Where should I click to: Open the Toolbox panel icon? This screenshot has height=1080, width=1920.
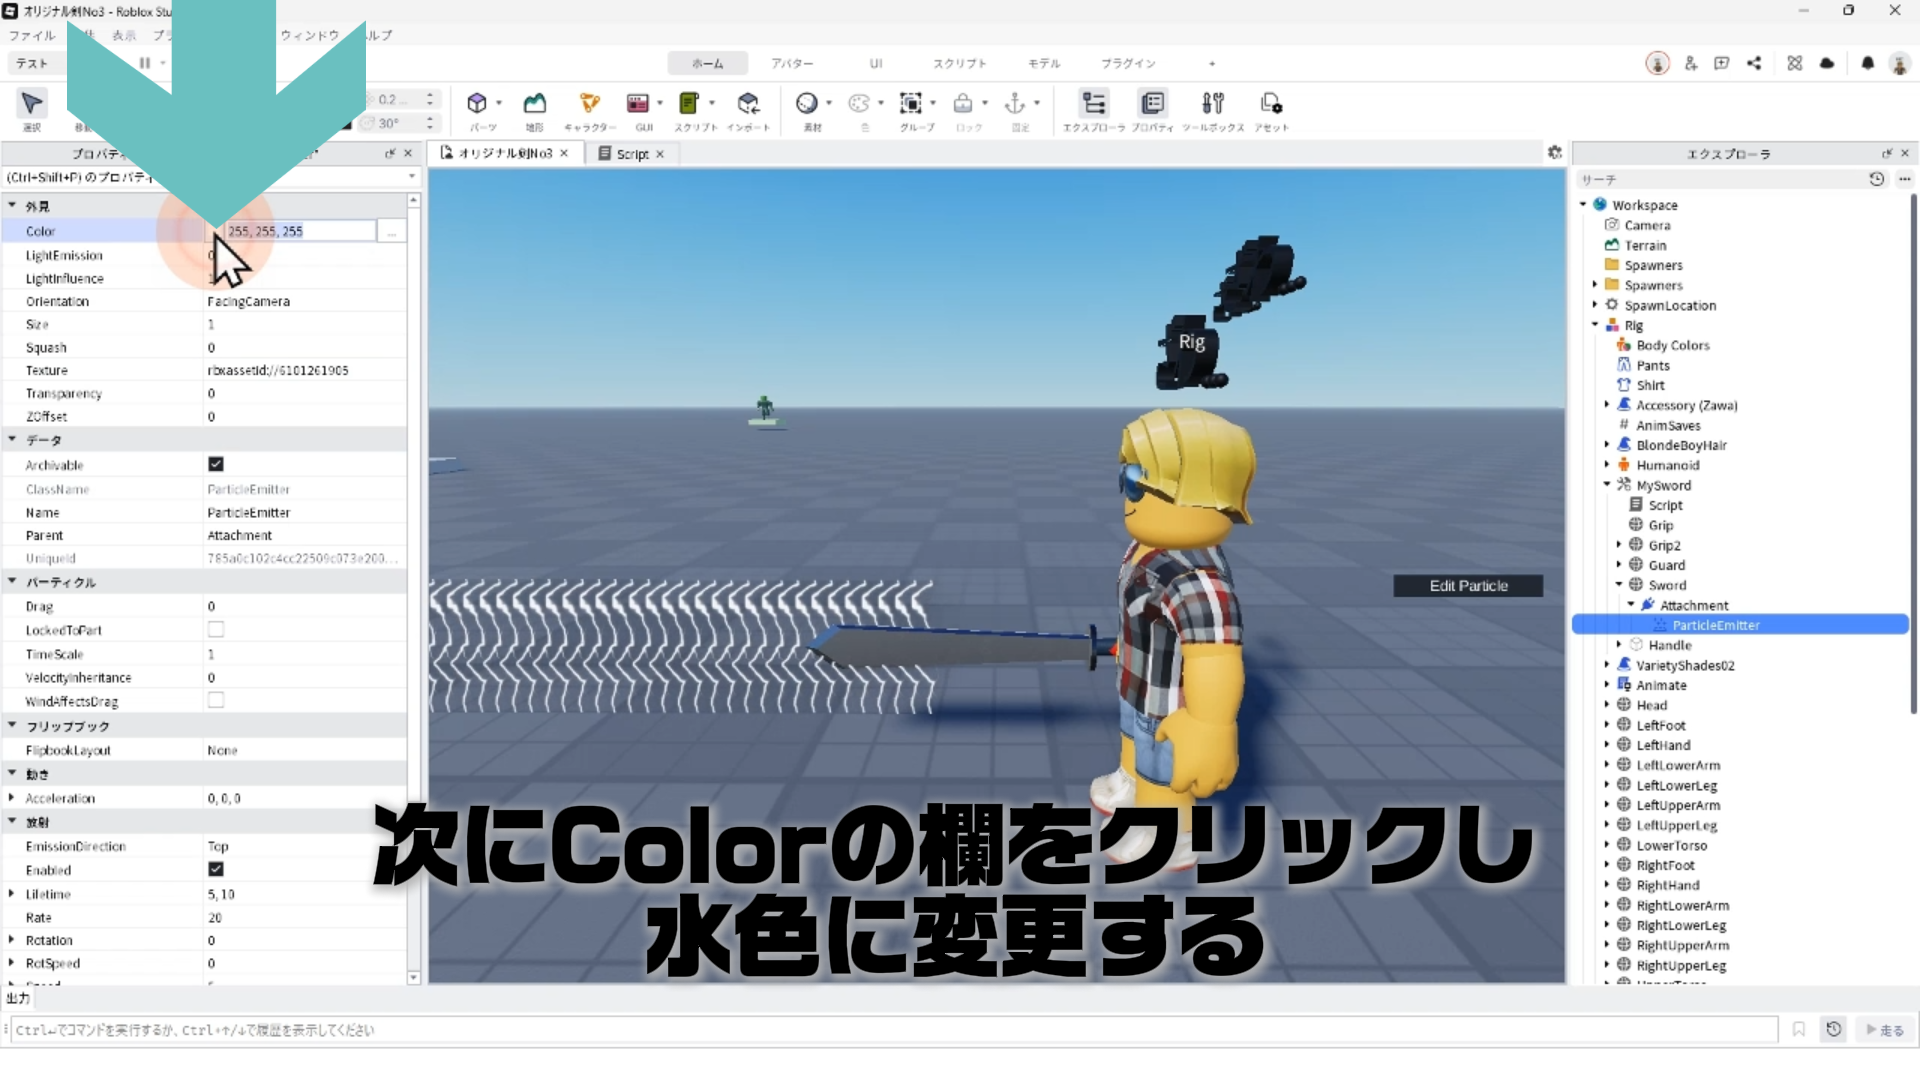pyautogui.click(x=1212, y=103)
